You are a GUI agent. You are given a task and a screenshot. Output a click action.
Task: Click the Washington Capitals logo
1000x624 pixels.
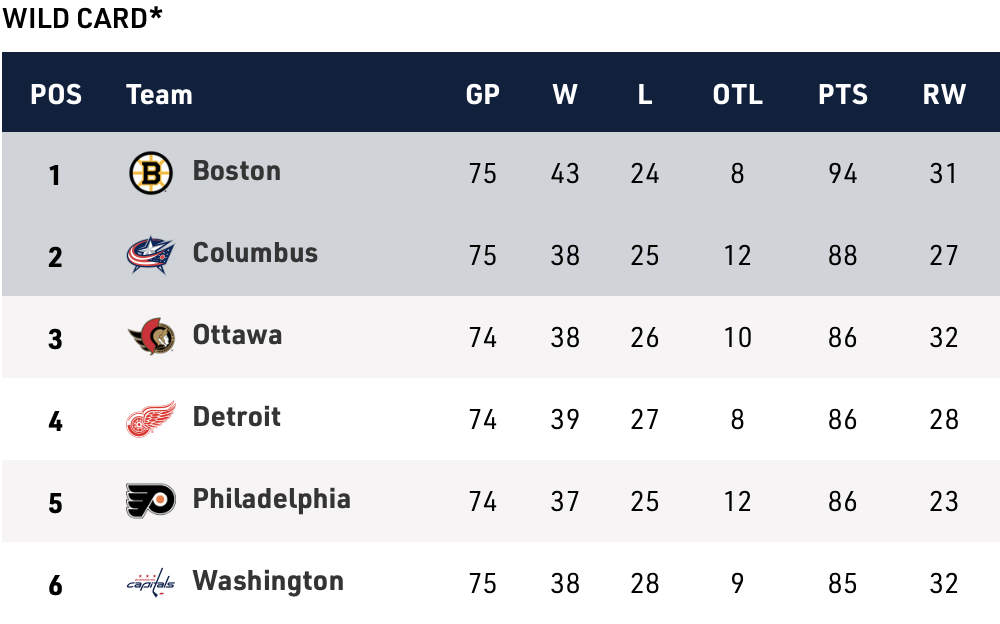[151, 582]
